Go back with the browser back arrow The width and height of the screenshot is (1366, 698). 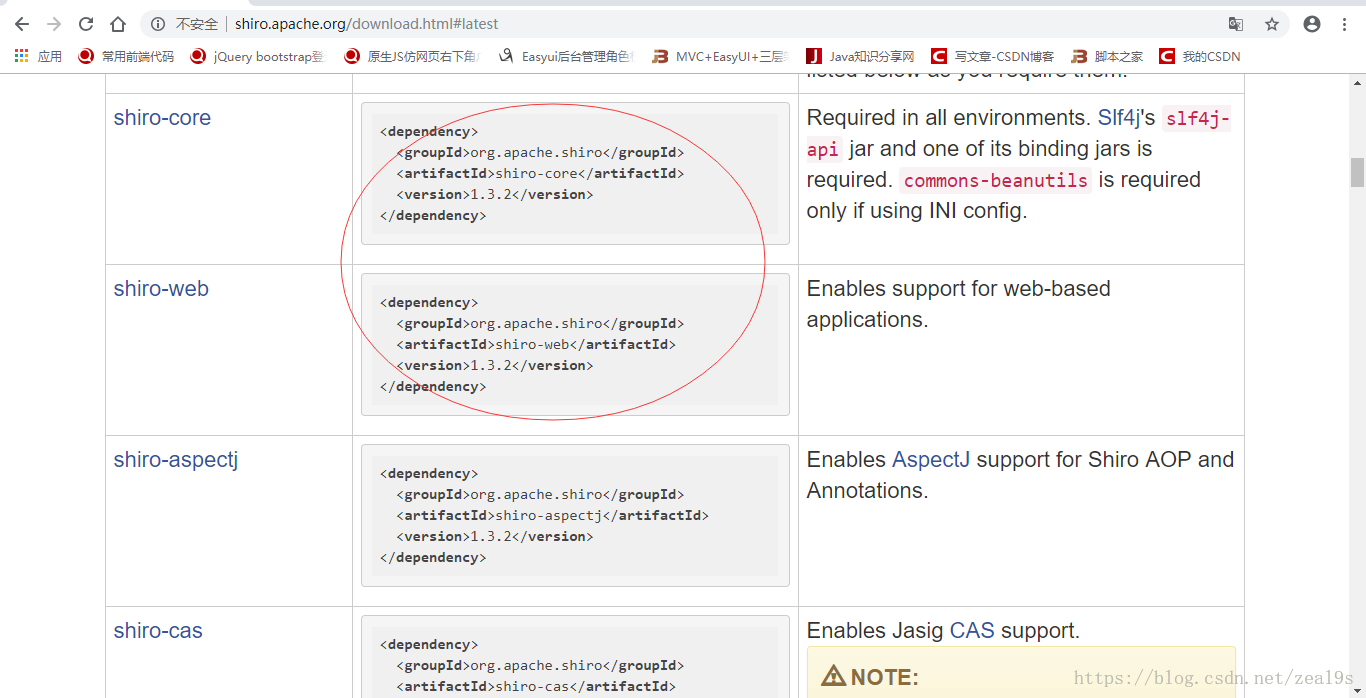coord(22,24)
